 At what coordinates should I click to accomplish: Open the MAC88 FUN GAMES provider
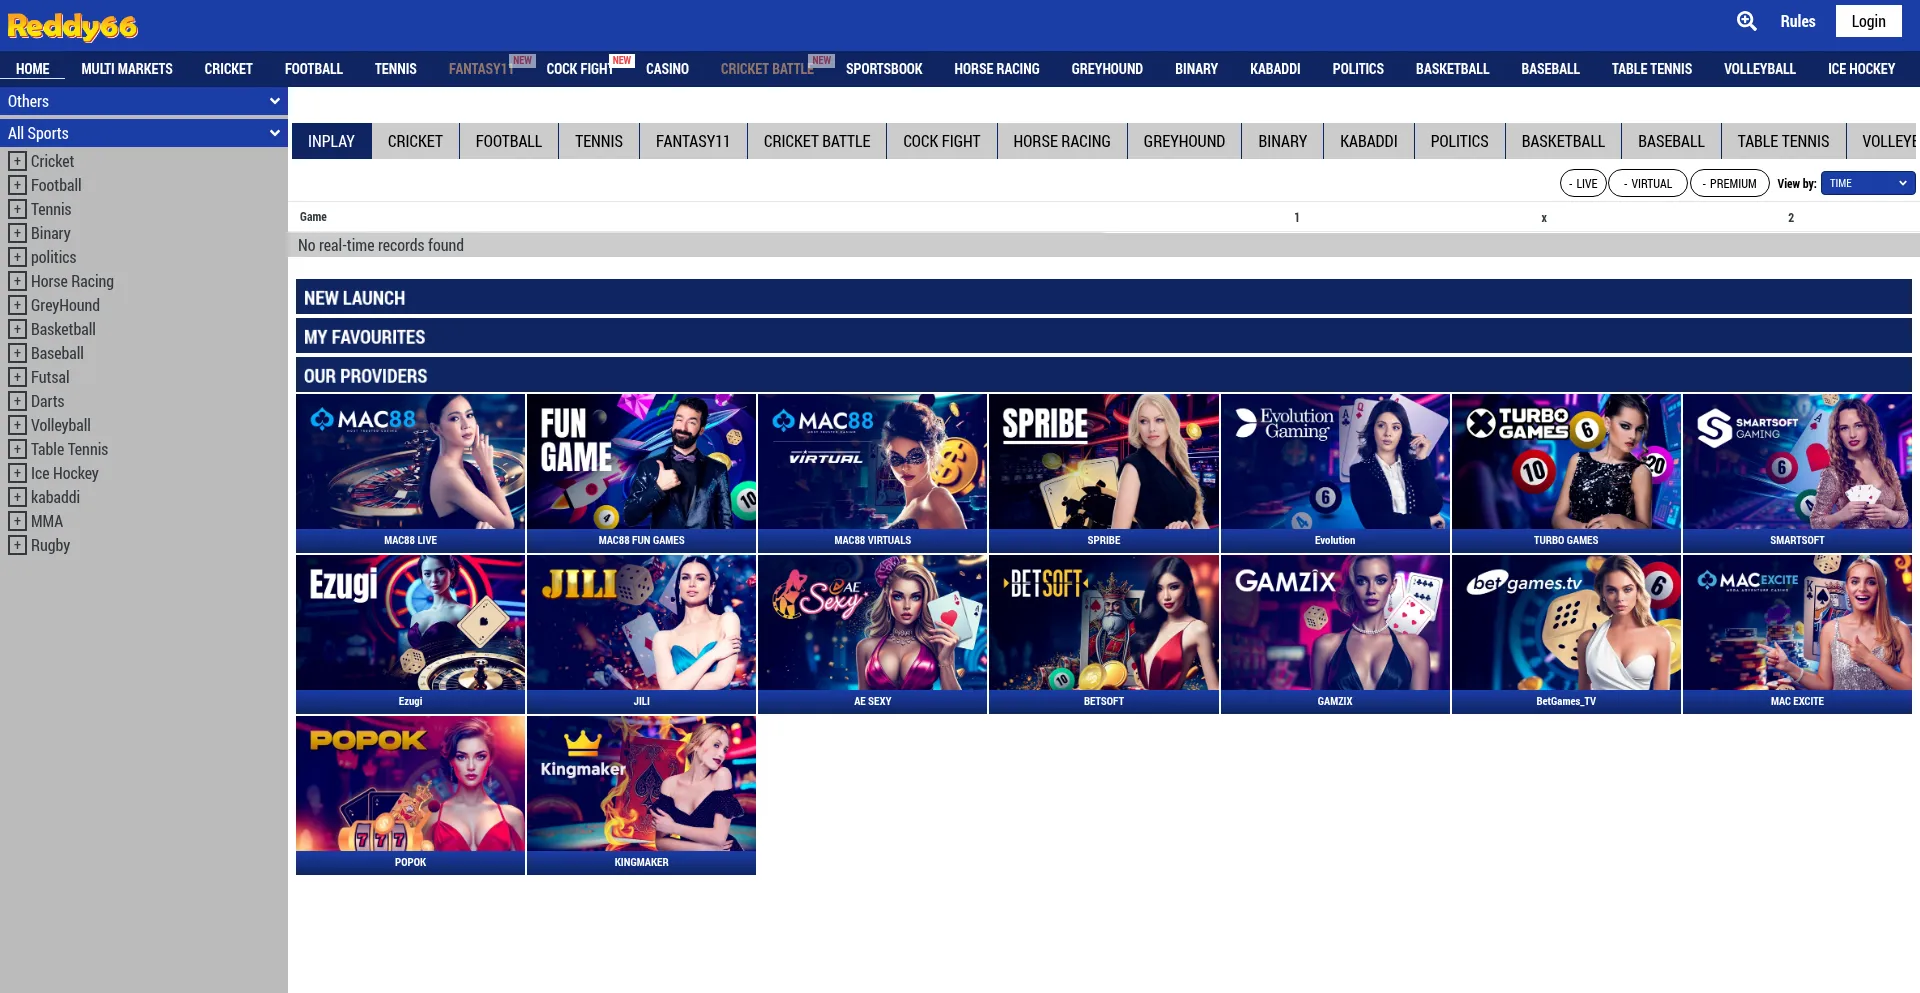tap(641, 473)
